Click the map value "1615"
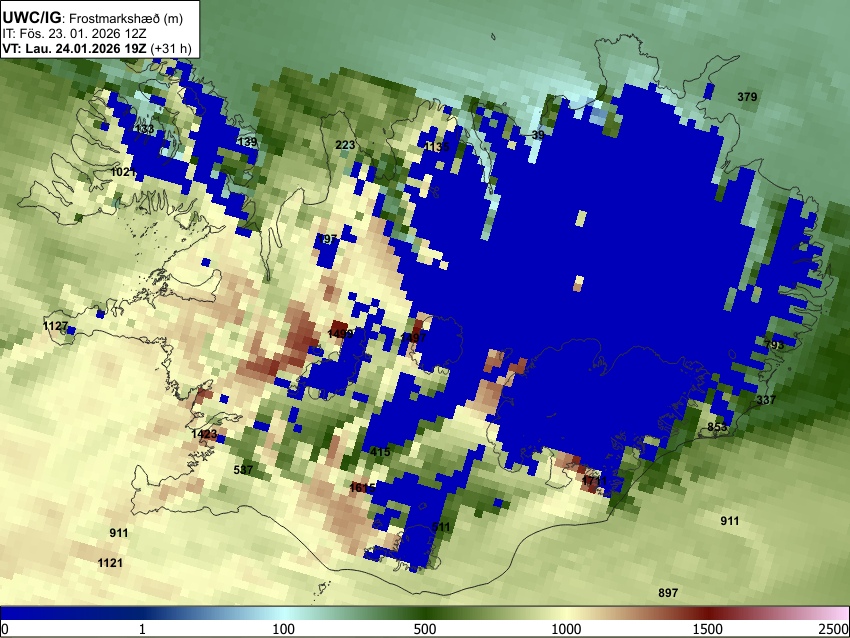850x638 pixels. (362, 488)
